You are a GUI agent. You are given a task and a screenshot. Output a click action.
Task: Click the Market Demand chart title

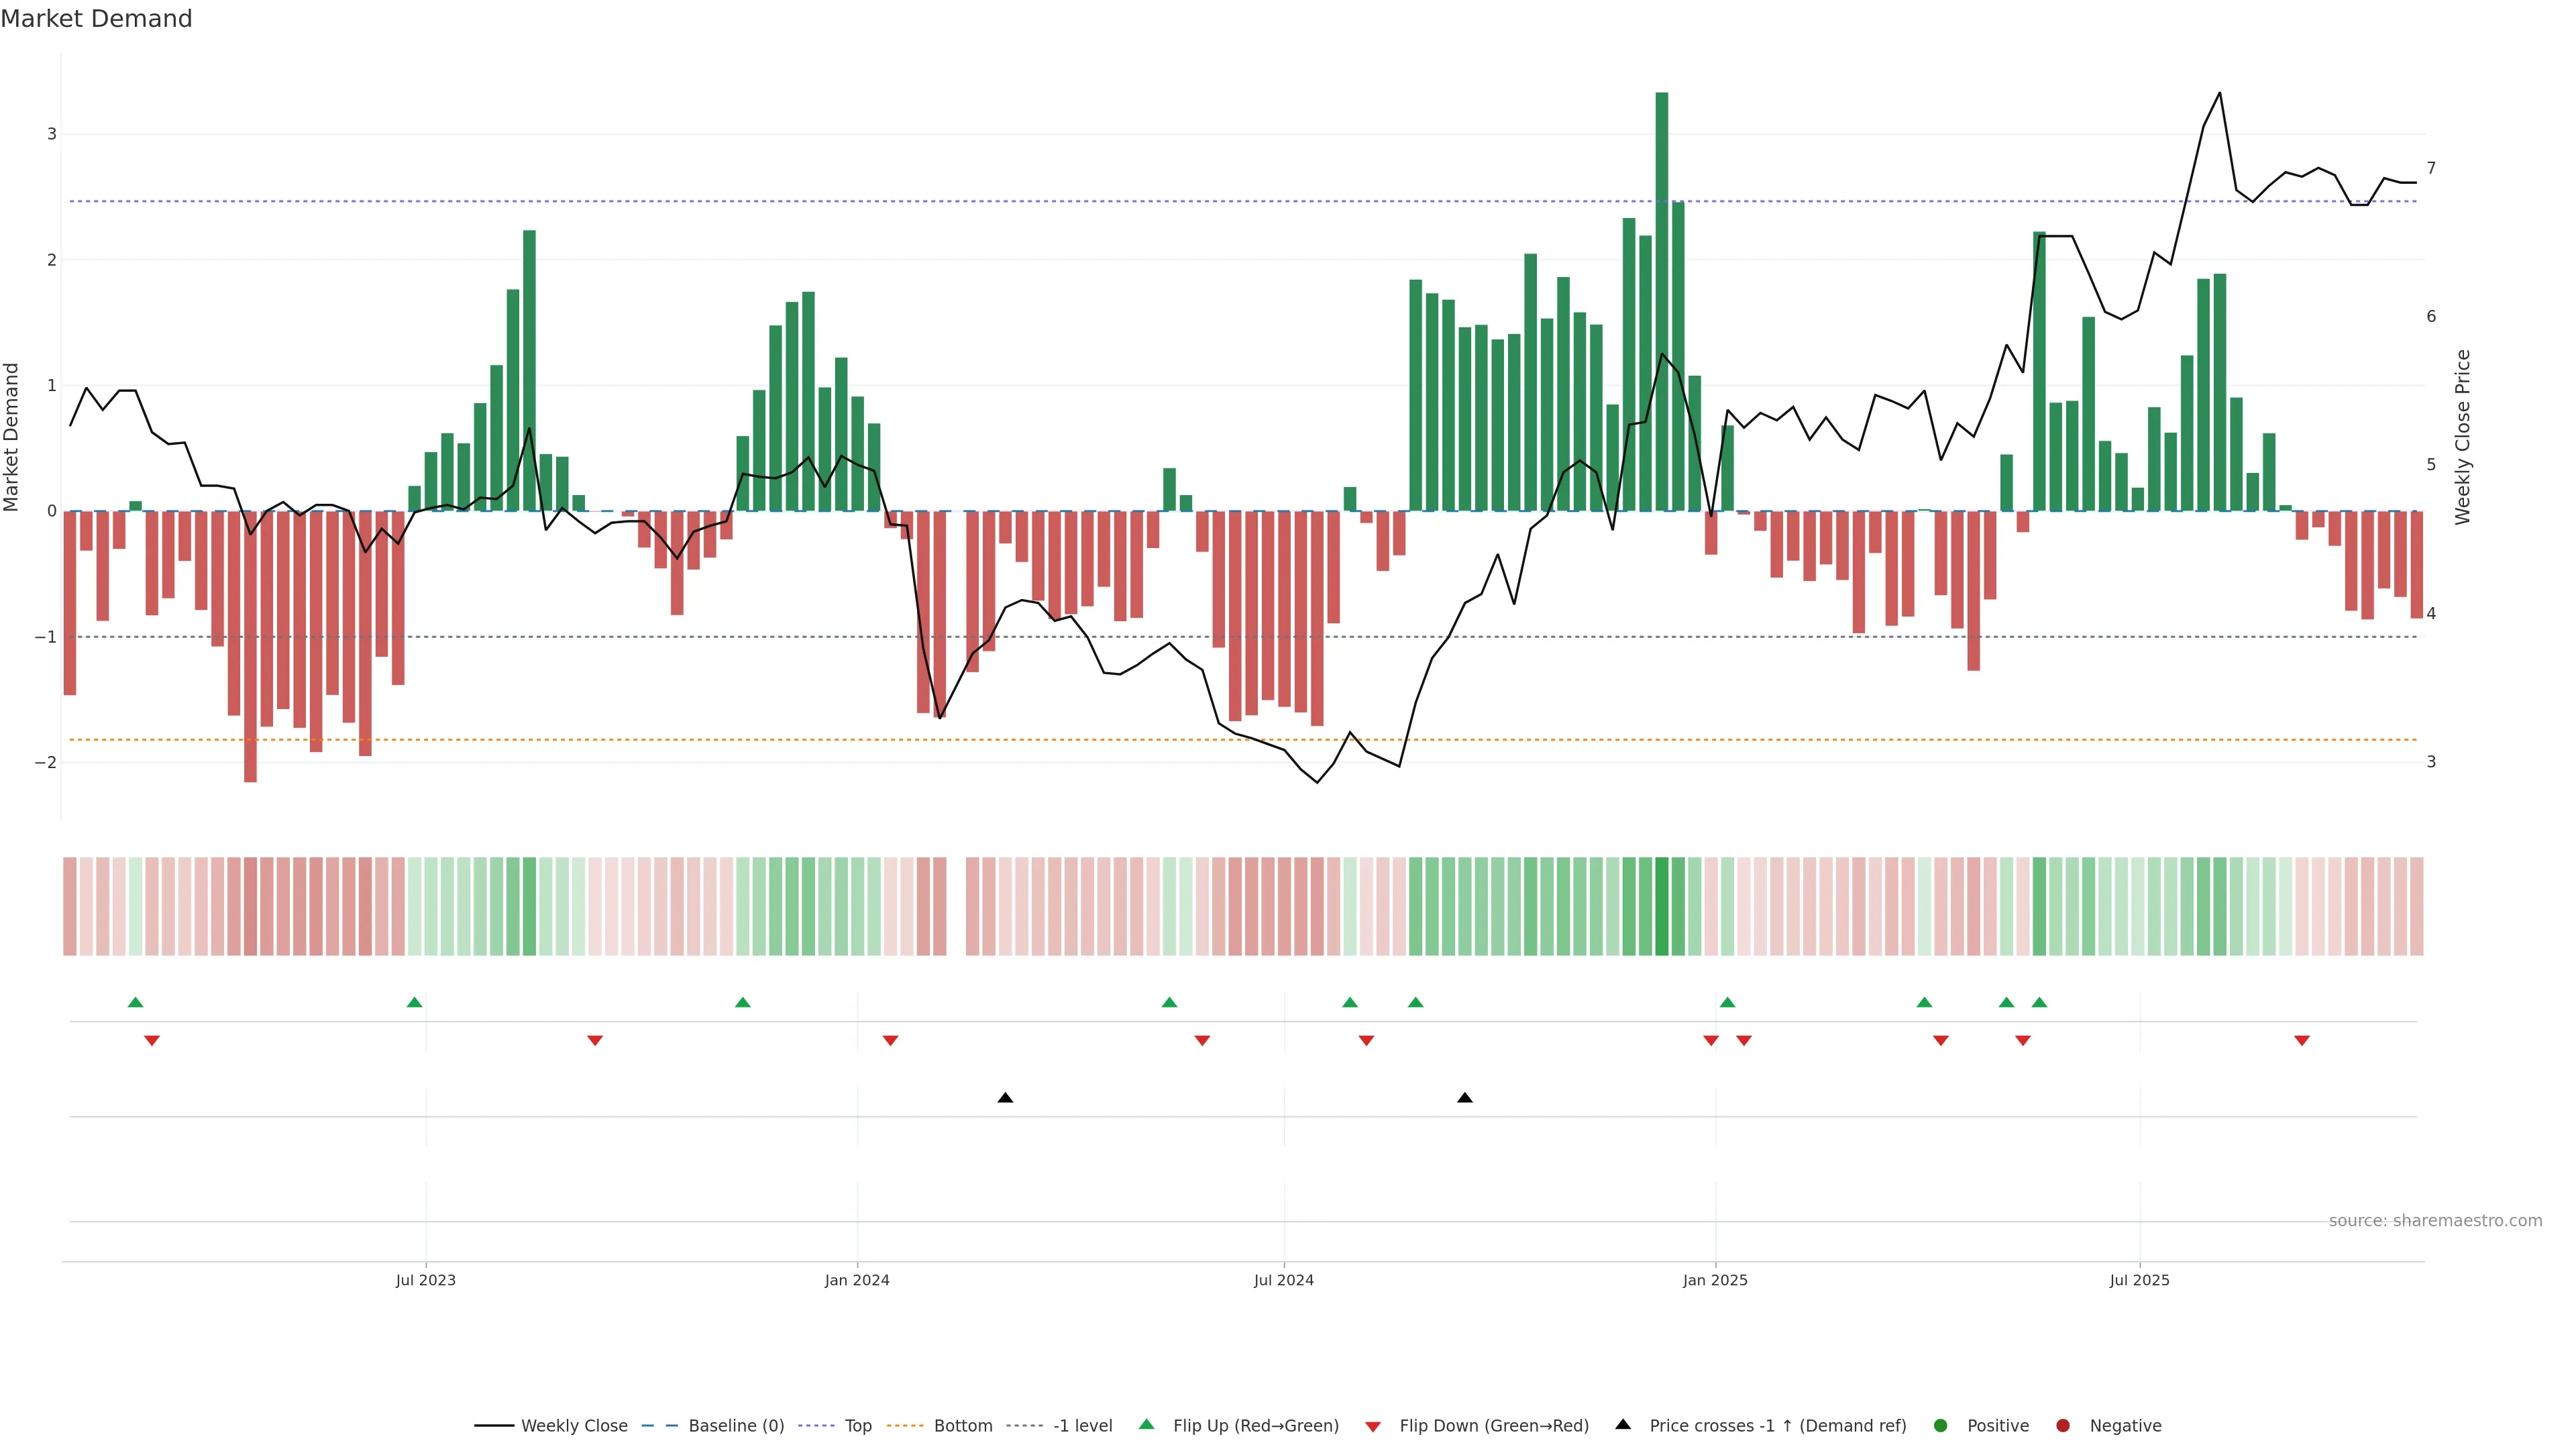(96, 19)
